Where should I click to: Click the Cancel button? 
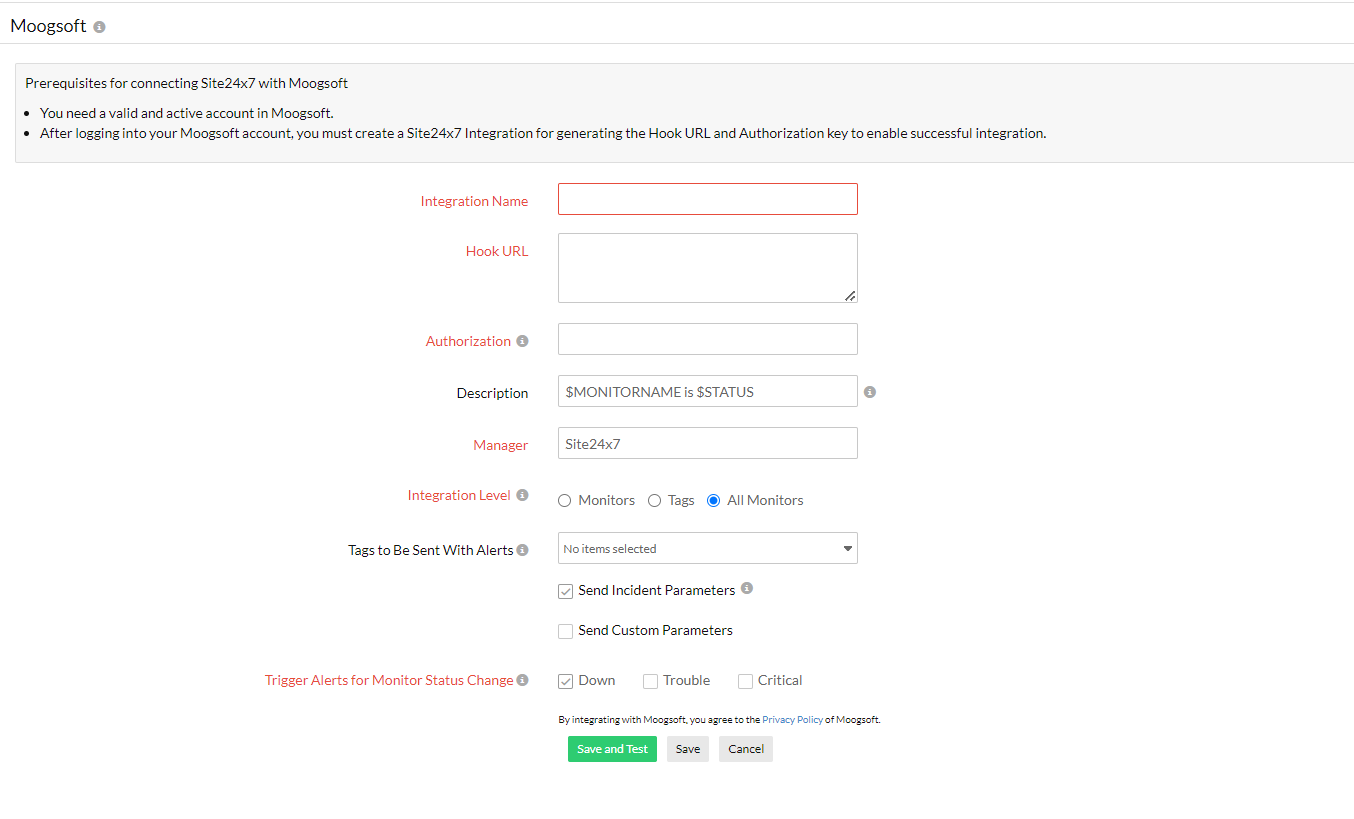point(745,749)
